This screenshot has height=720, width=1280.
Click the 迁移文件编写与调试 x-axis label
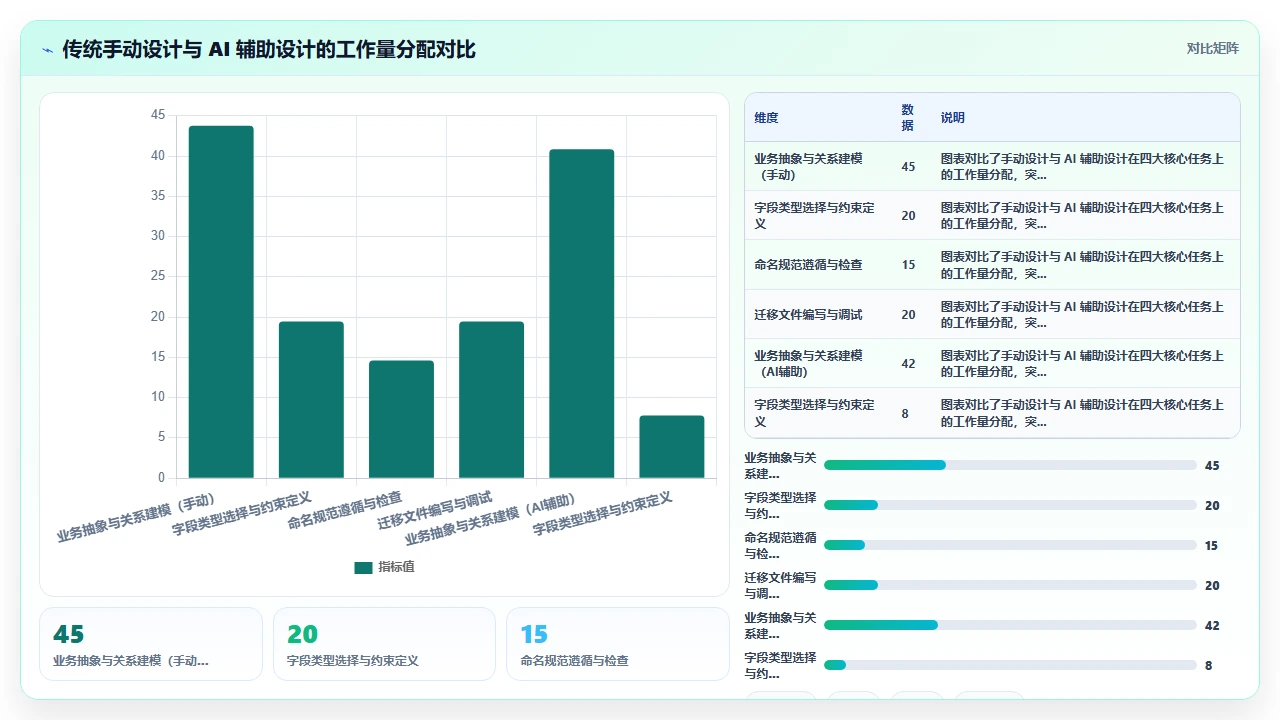[435, 509]
